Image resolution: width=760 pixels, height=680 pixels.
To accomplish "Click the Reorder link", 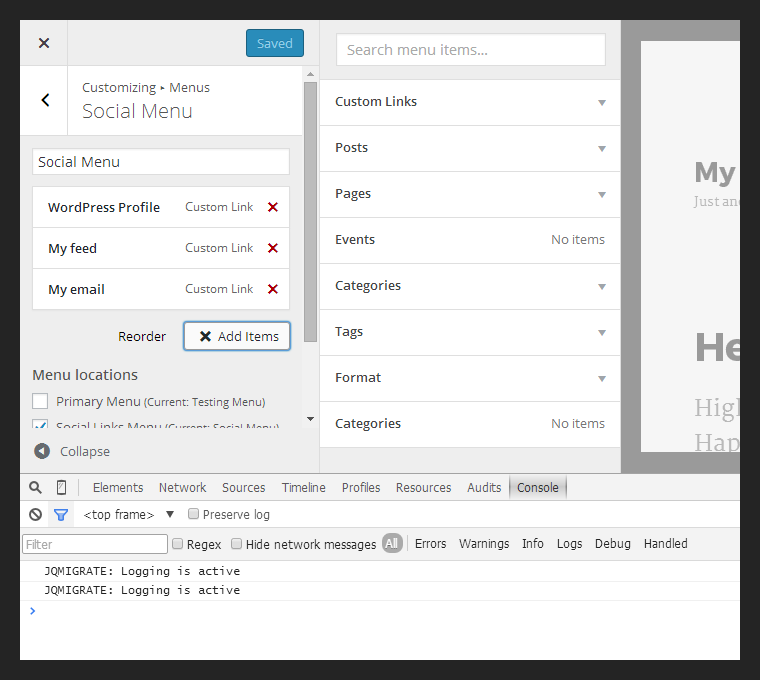I will coord(142,336).
